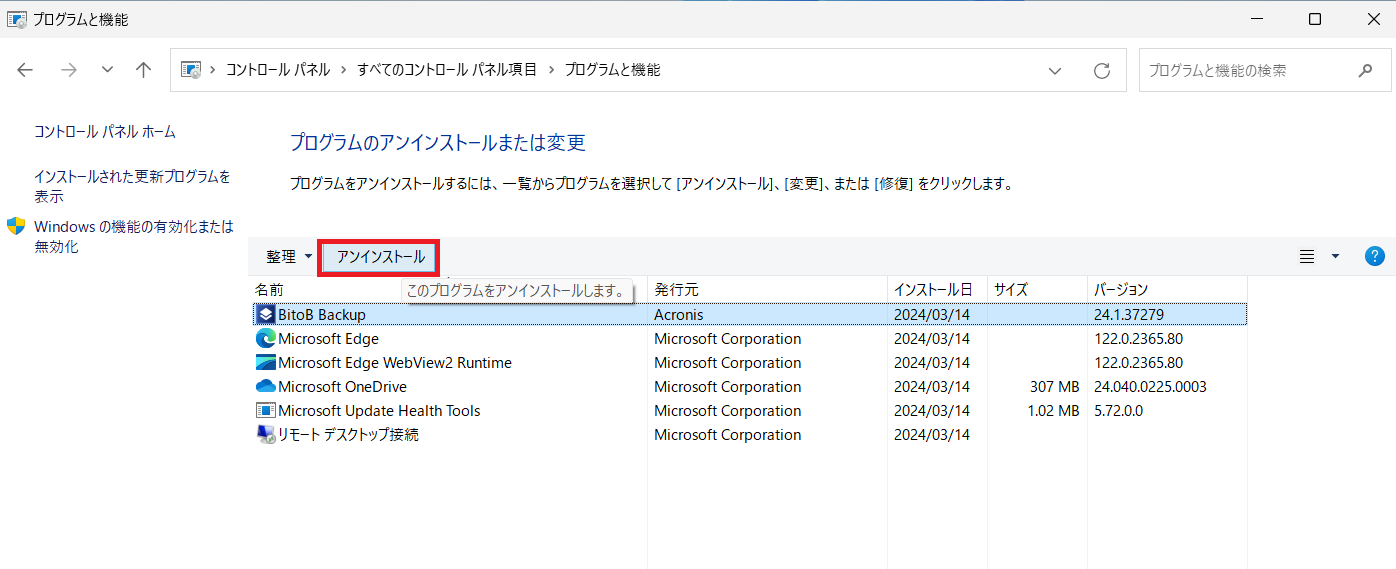Open view options dropdown arrow

pos(1335,257)
